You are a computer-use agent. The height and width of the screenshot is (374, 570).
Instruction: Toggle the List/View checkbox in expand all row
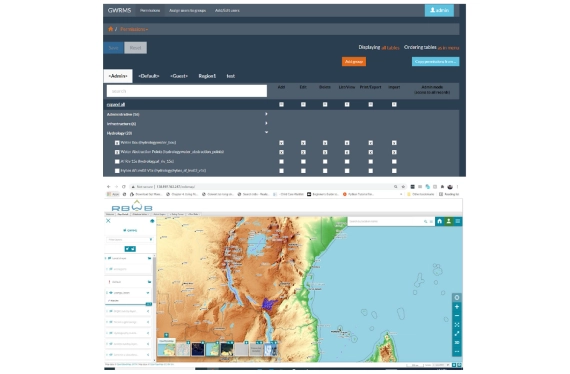point(347,104)
